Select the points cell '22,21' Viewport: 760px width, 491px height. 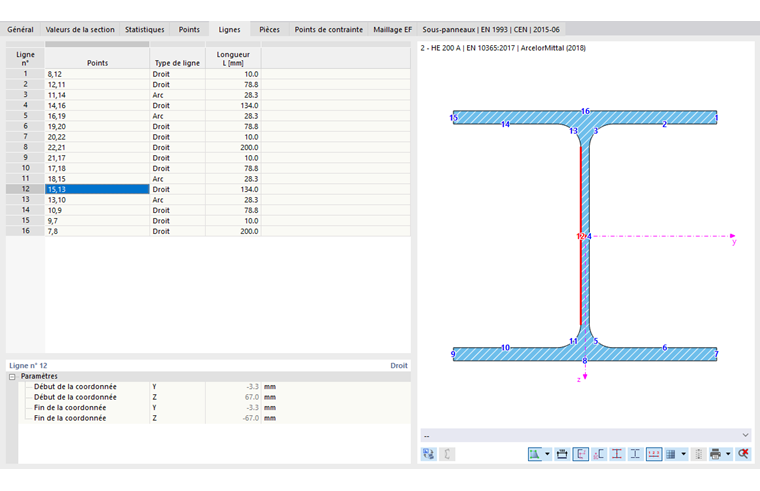pyautogui.click(x=97, y=147)
